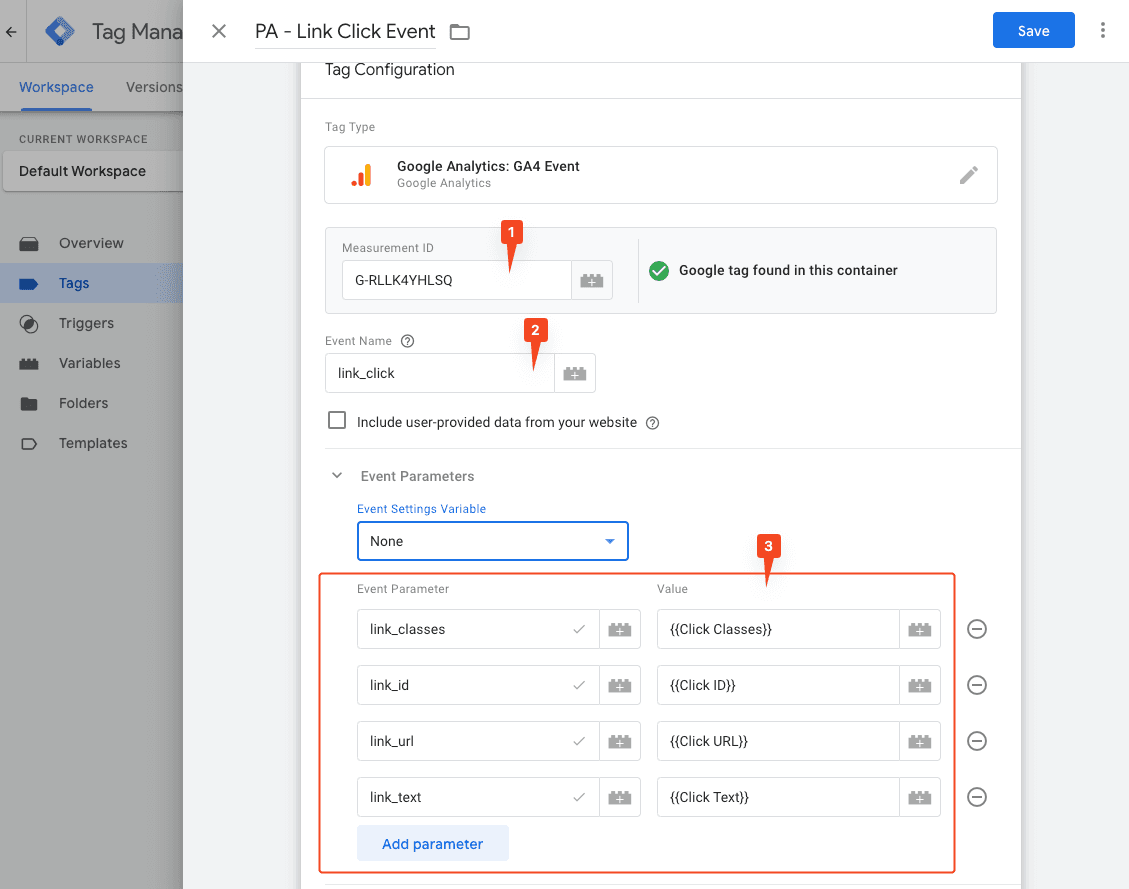Open the Event Settings Variable dropdown

pyautogui.click(x=492, y=541)
